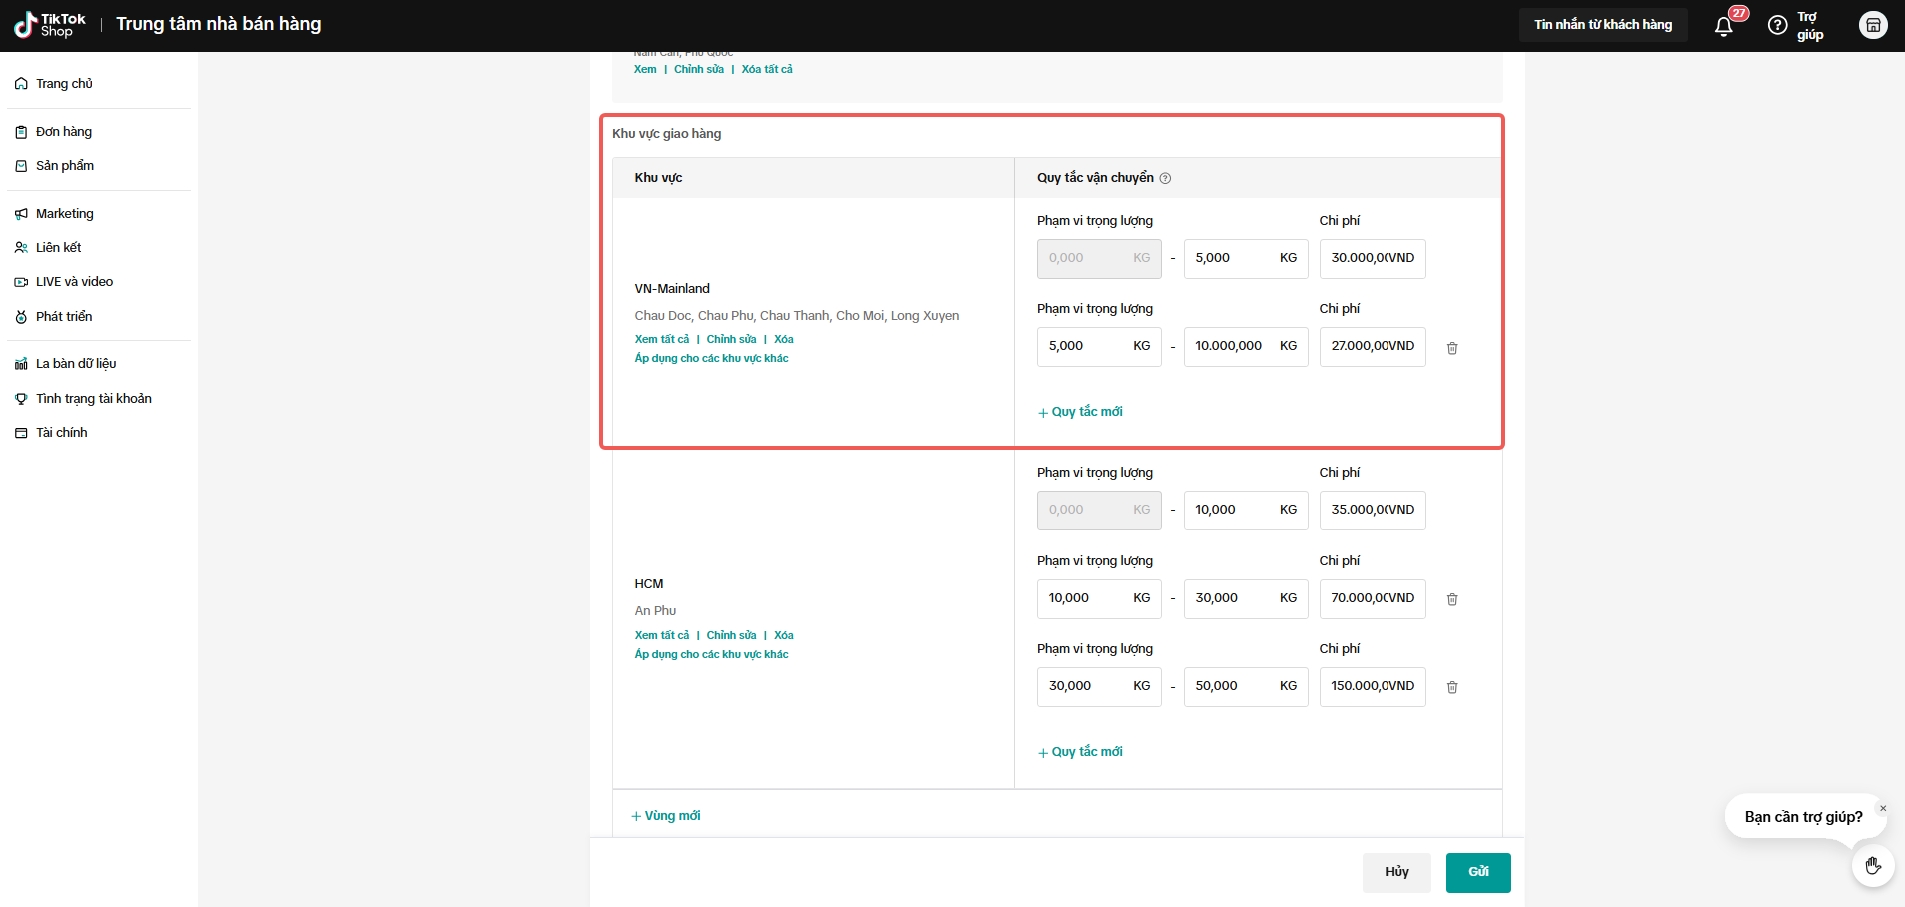1905x907 pixels.
Task: Click 'Chỉnh sửa' for the HCM region
Action: point(731,635)
